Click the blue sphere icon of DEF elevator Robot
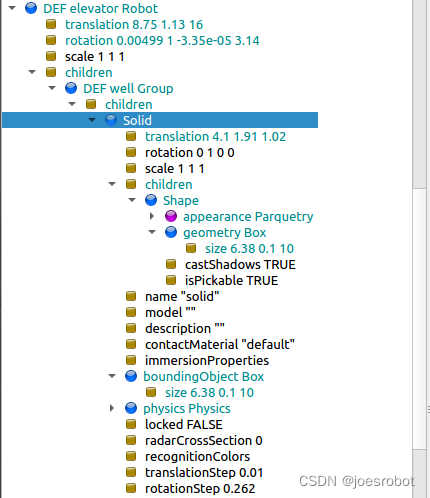The width and height of the screenshot is (430, 498). pos(31,8)
